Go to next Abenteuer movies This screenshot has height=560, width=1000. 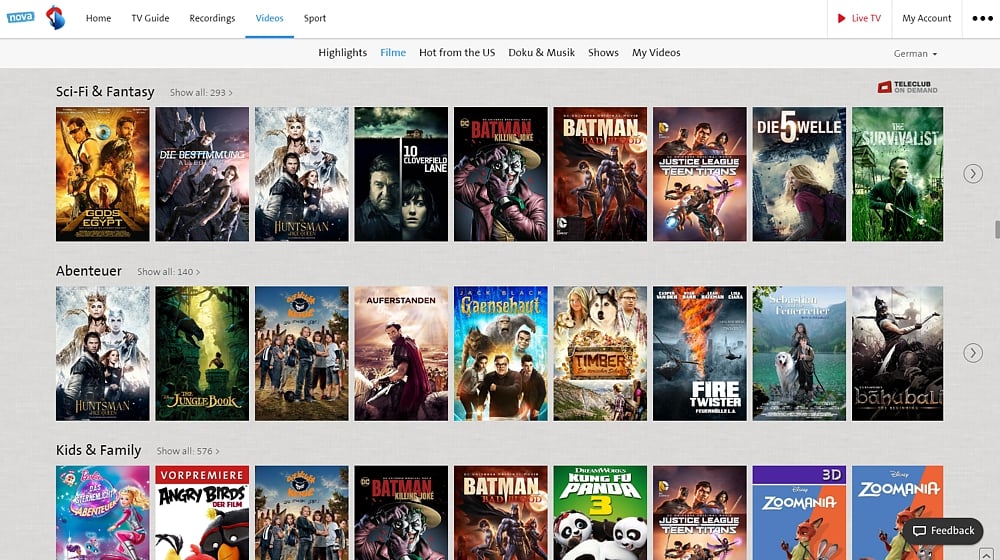(973, 353)
